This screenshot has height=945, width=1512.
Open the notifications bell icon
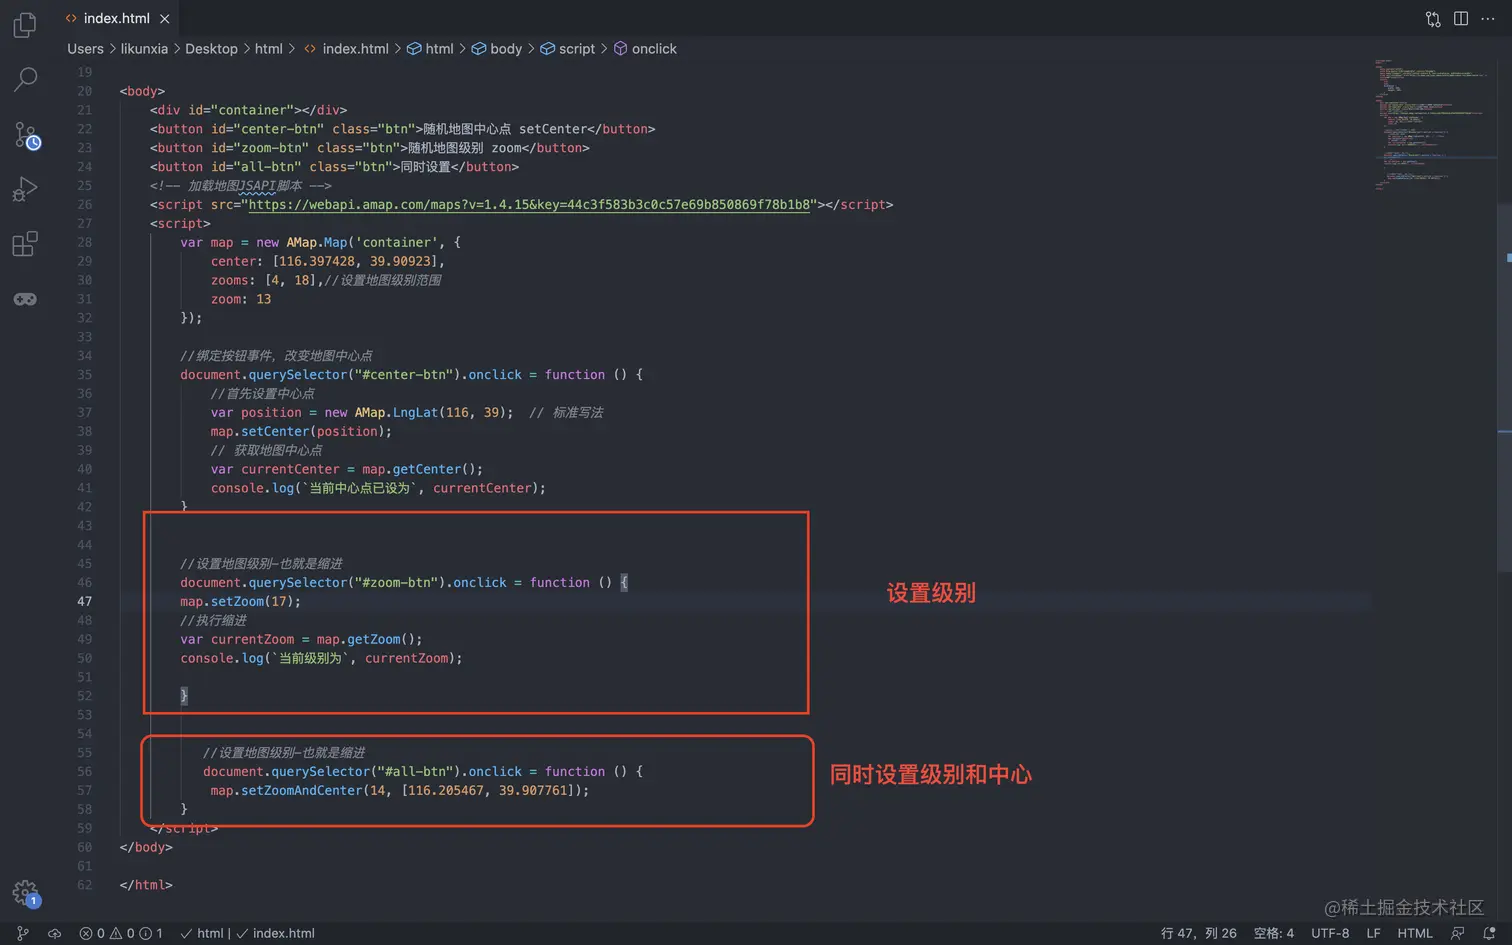coord(1489,933)
